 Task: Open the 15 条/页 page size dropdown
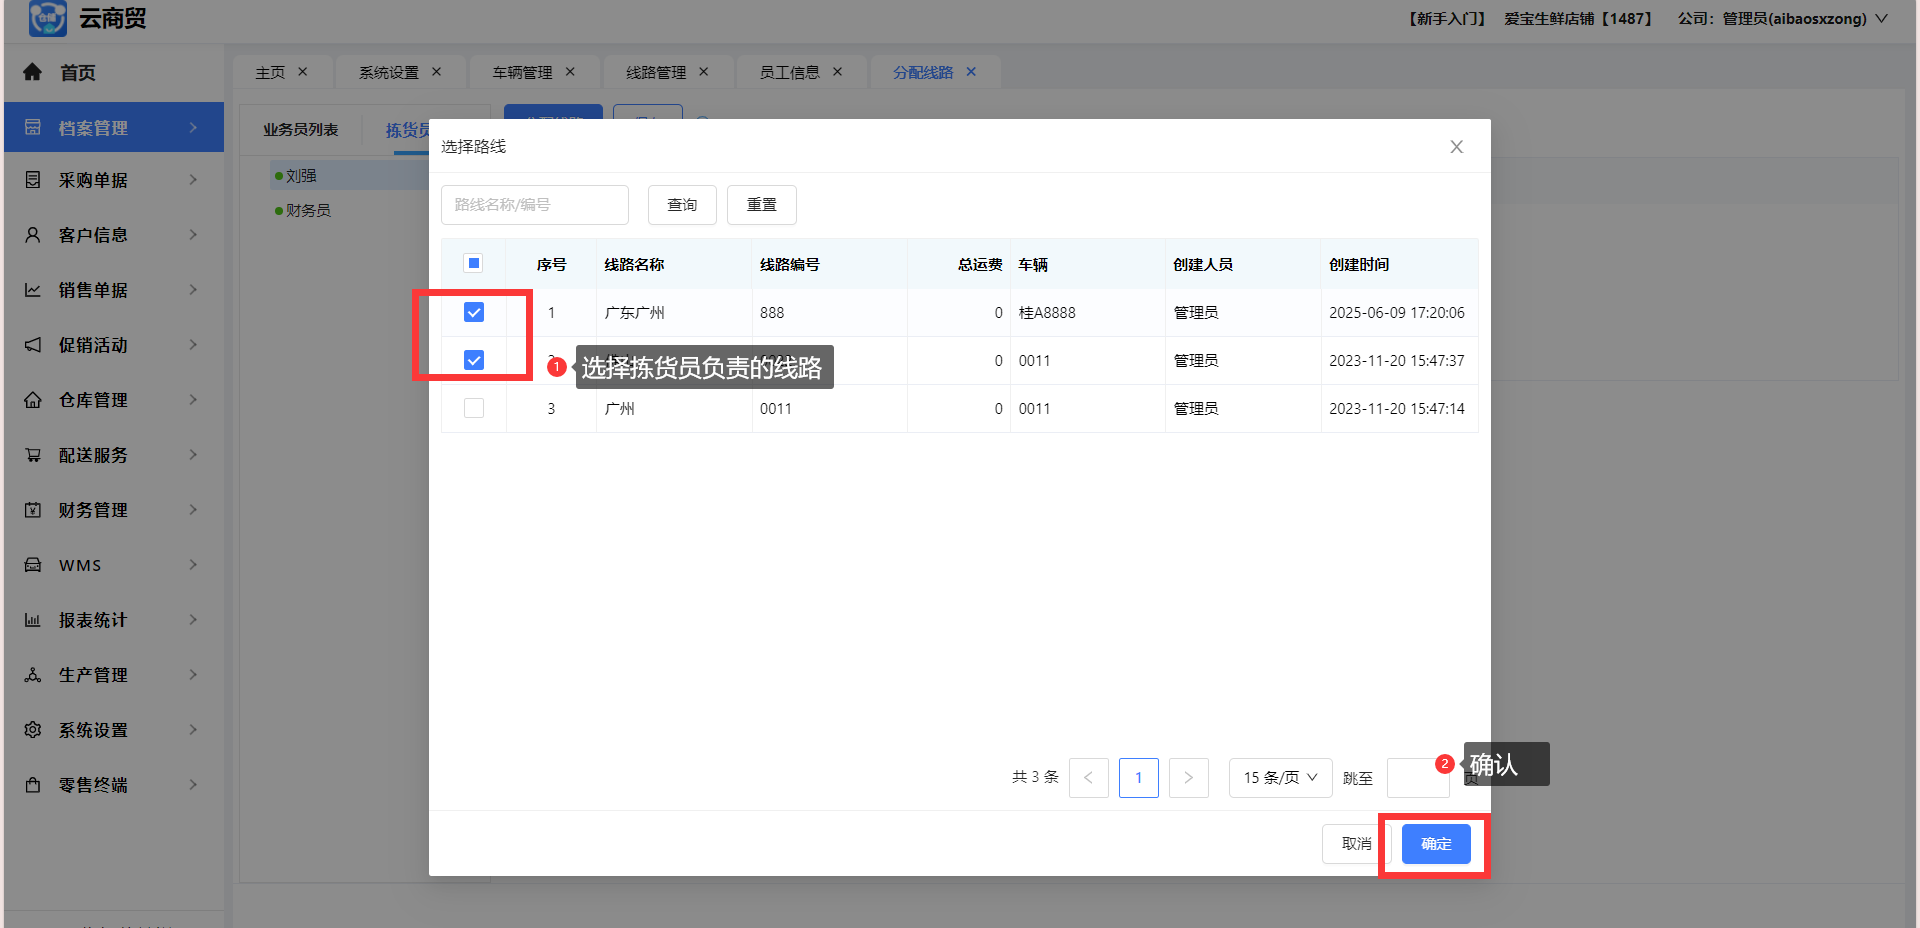coord(1280,778)
